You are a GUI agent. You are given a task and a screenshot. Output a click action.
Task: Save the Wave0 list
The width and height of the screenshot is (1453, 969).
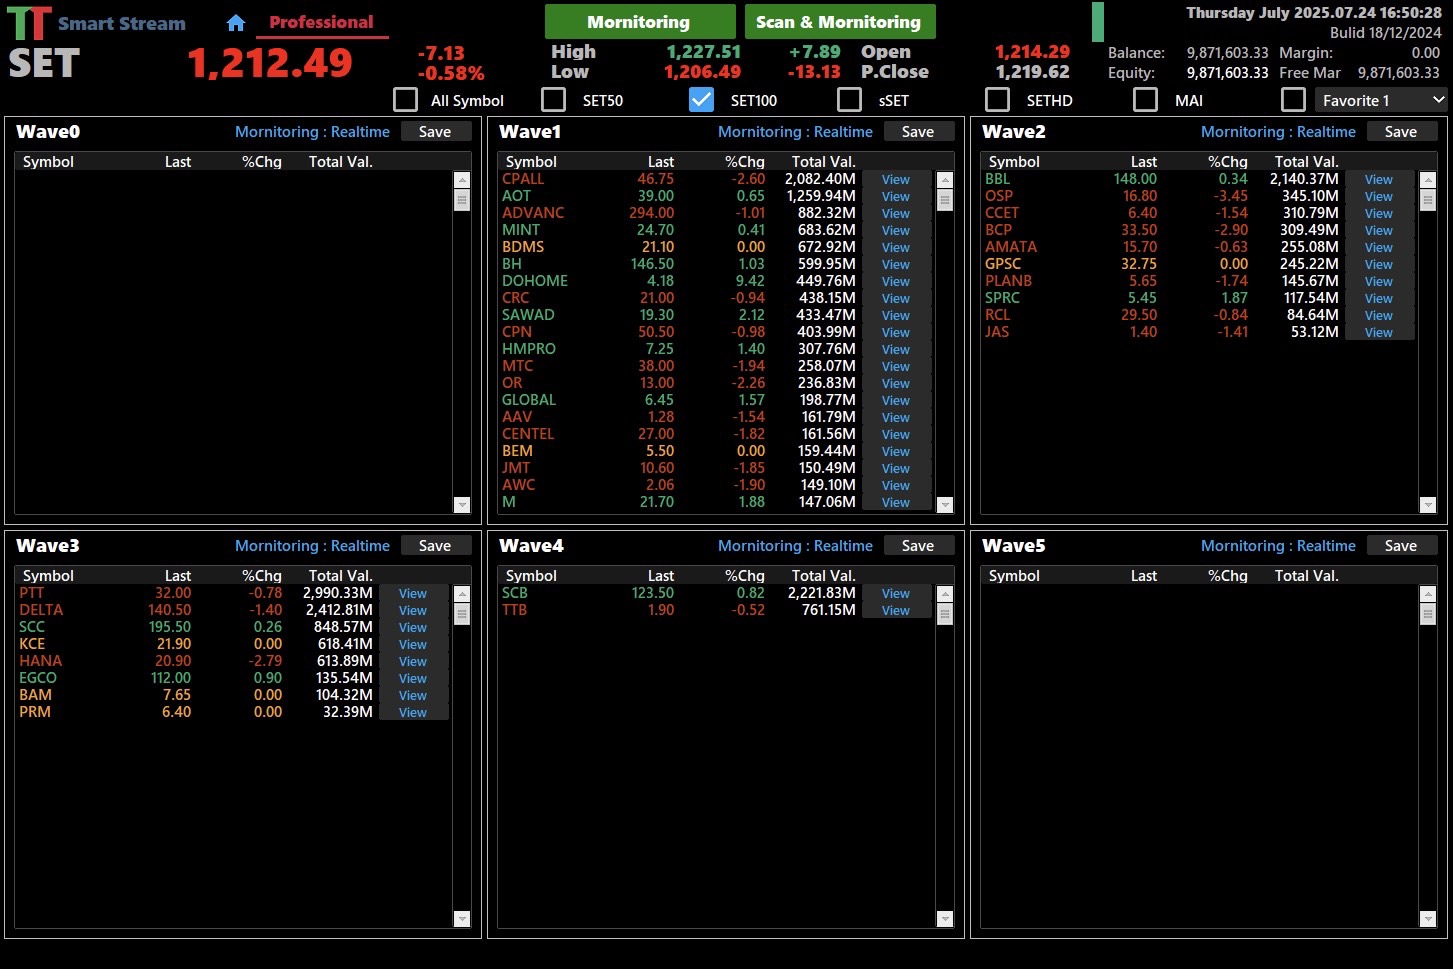(435, 131)
